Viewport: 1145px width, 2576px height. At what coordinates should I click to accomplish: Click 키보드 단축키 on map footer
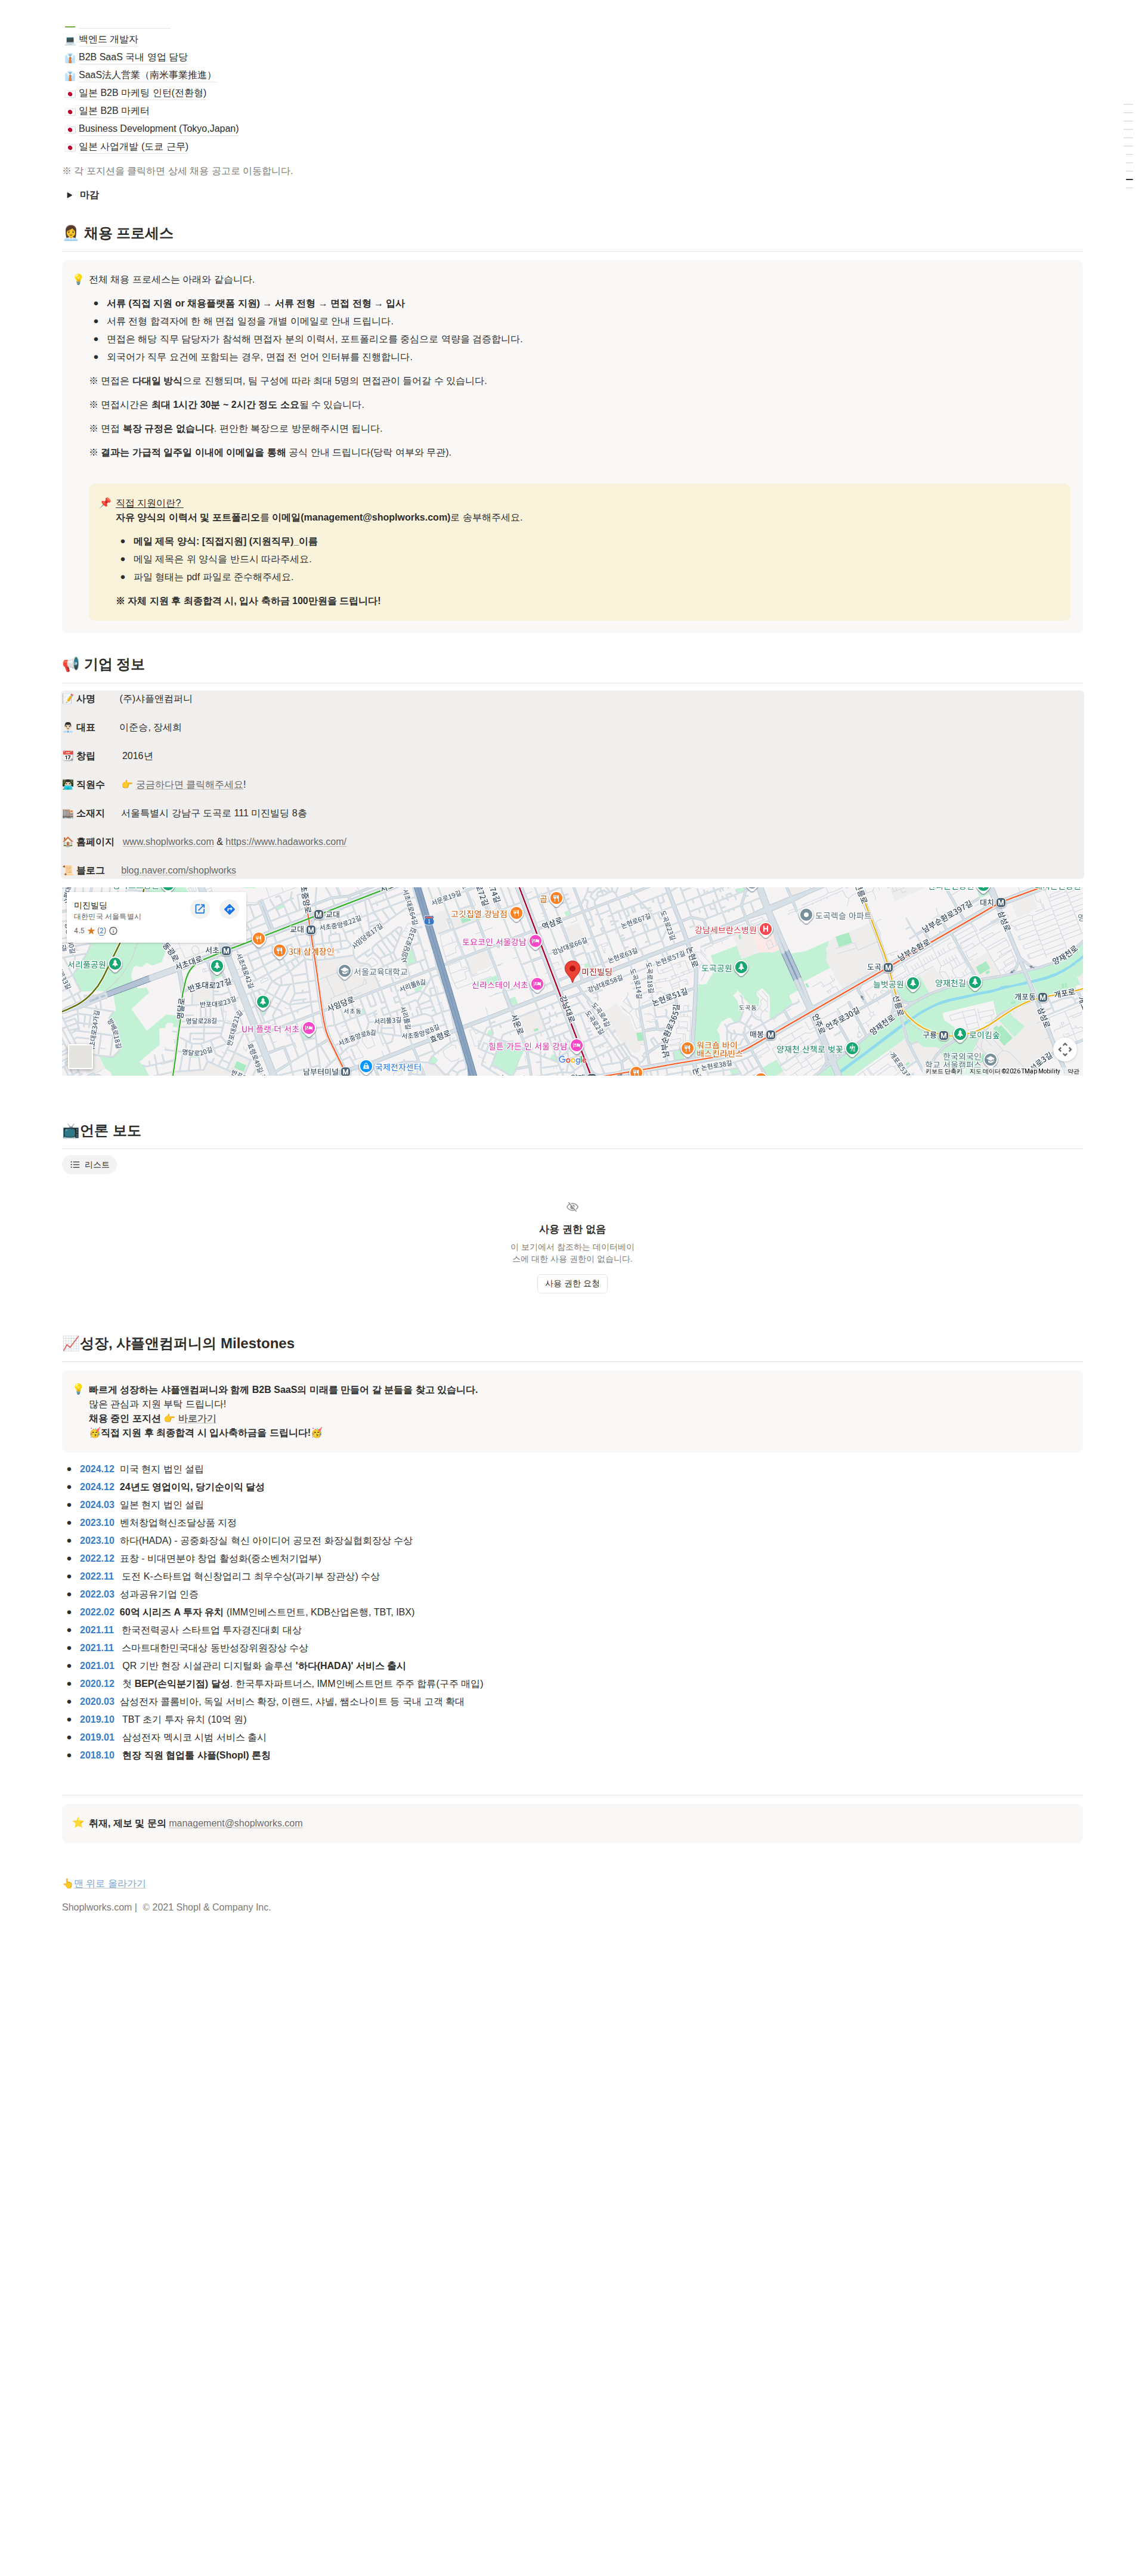click(943, 1071)
